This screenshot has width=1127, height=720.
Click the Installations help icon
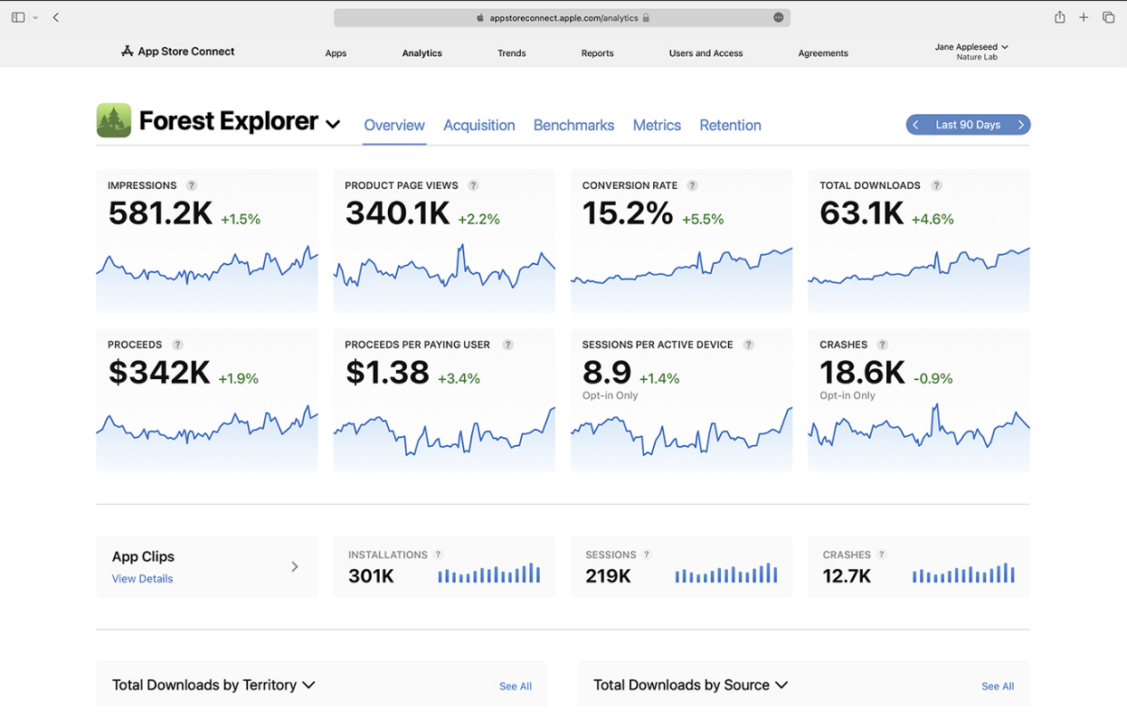(x=438, y=555)
